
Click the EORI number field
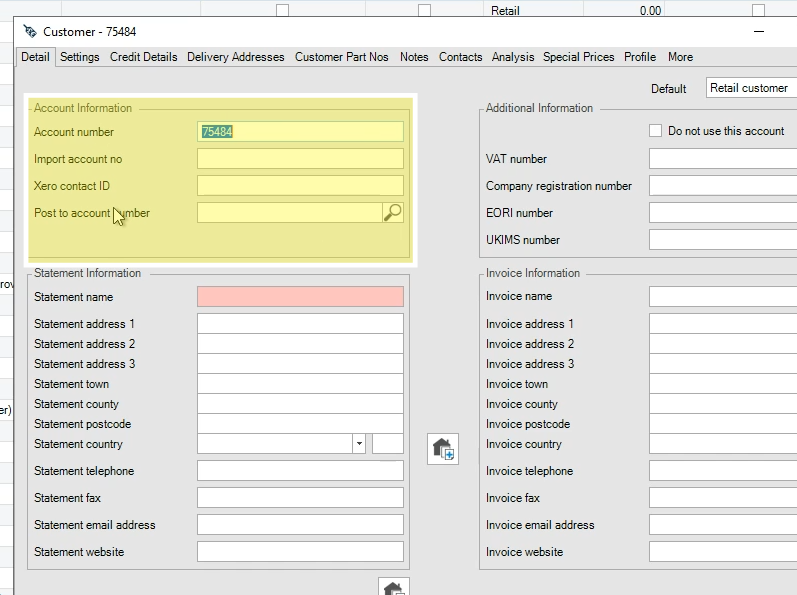(723, 212)
